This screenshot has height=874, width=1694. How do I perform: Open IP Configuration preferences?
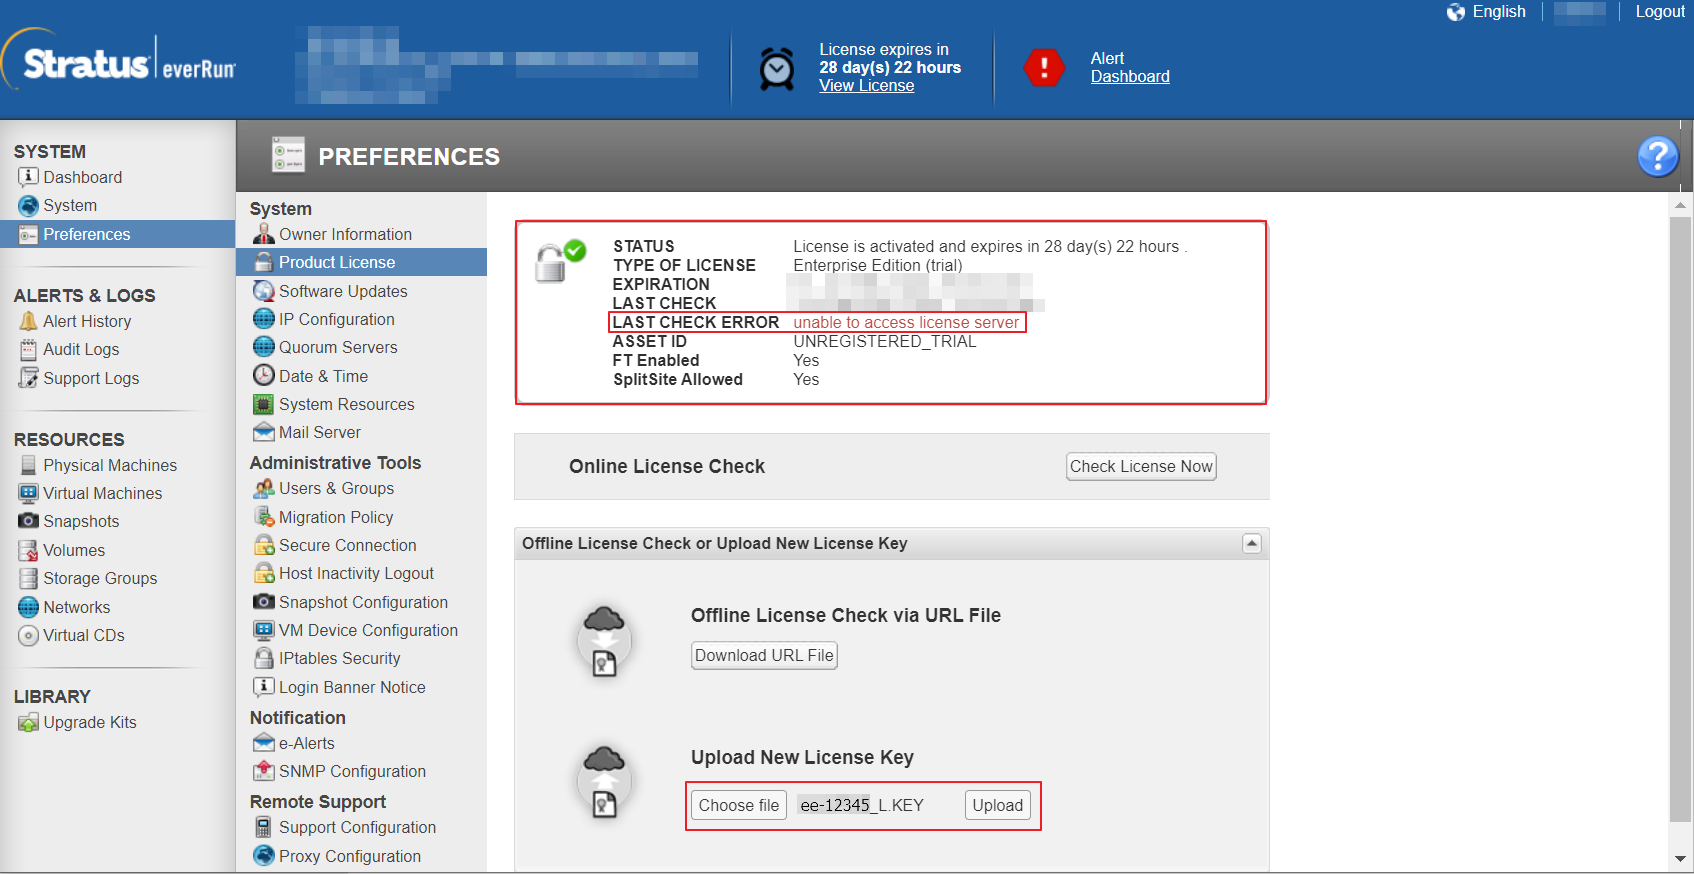click(336, 319)
